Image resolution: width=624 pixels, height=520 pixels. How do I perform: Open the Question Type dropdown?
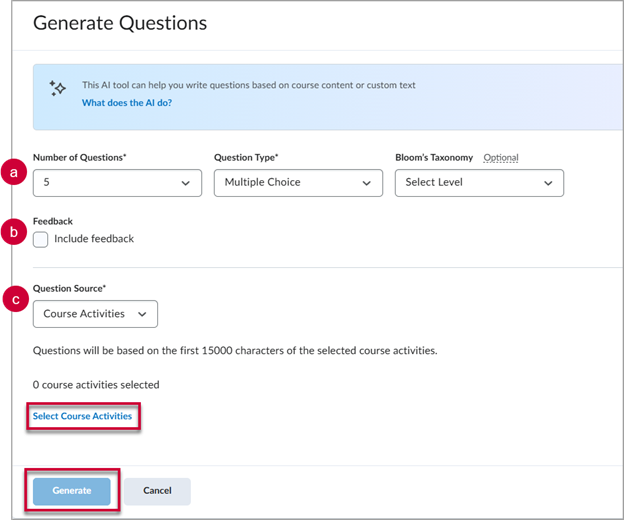click(298, 183)
